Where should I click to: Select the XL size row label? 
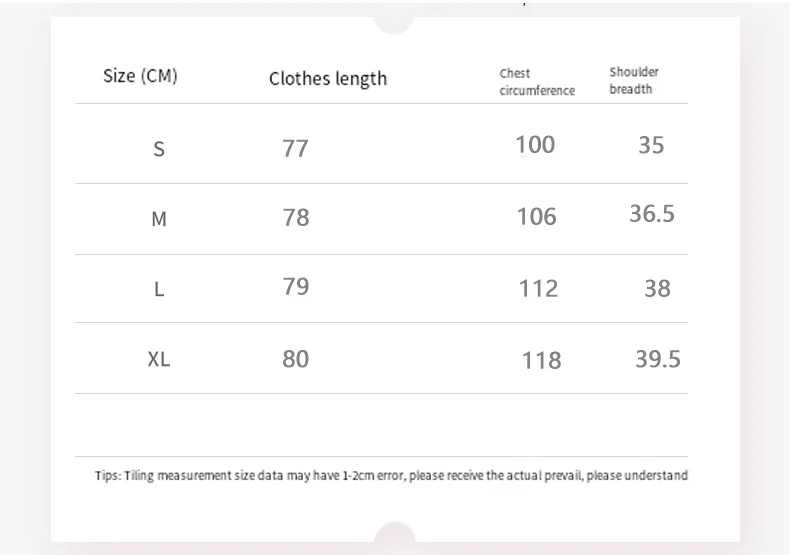point(159,359)
